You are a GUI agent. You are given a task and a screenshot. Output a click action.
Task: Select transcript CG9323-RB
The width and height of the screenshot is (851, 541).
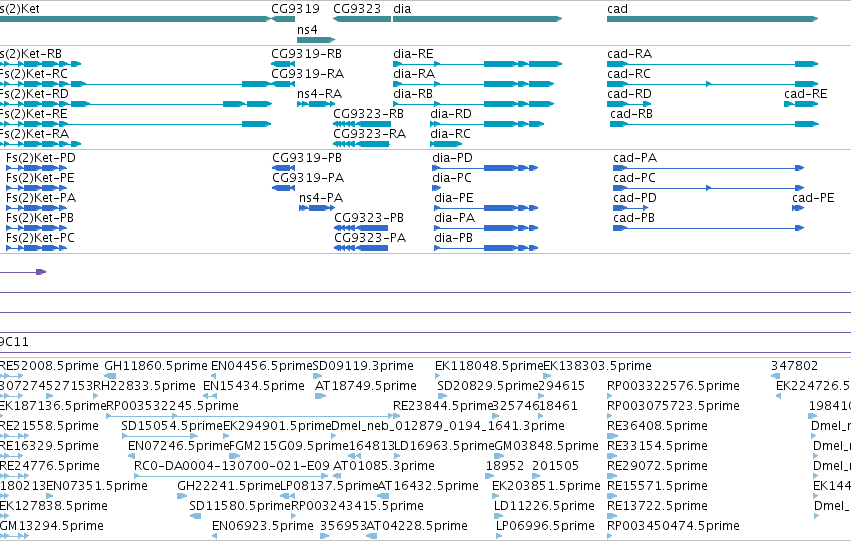(362, 124)
